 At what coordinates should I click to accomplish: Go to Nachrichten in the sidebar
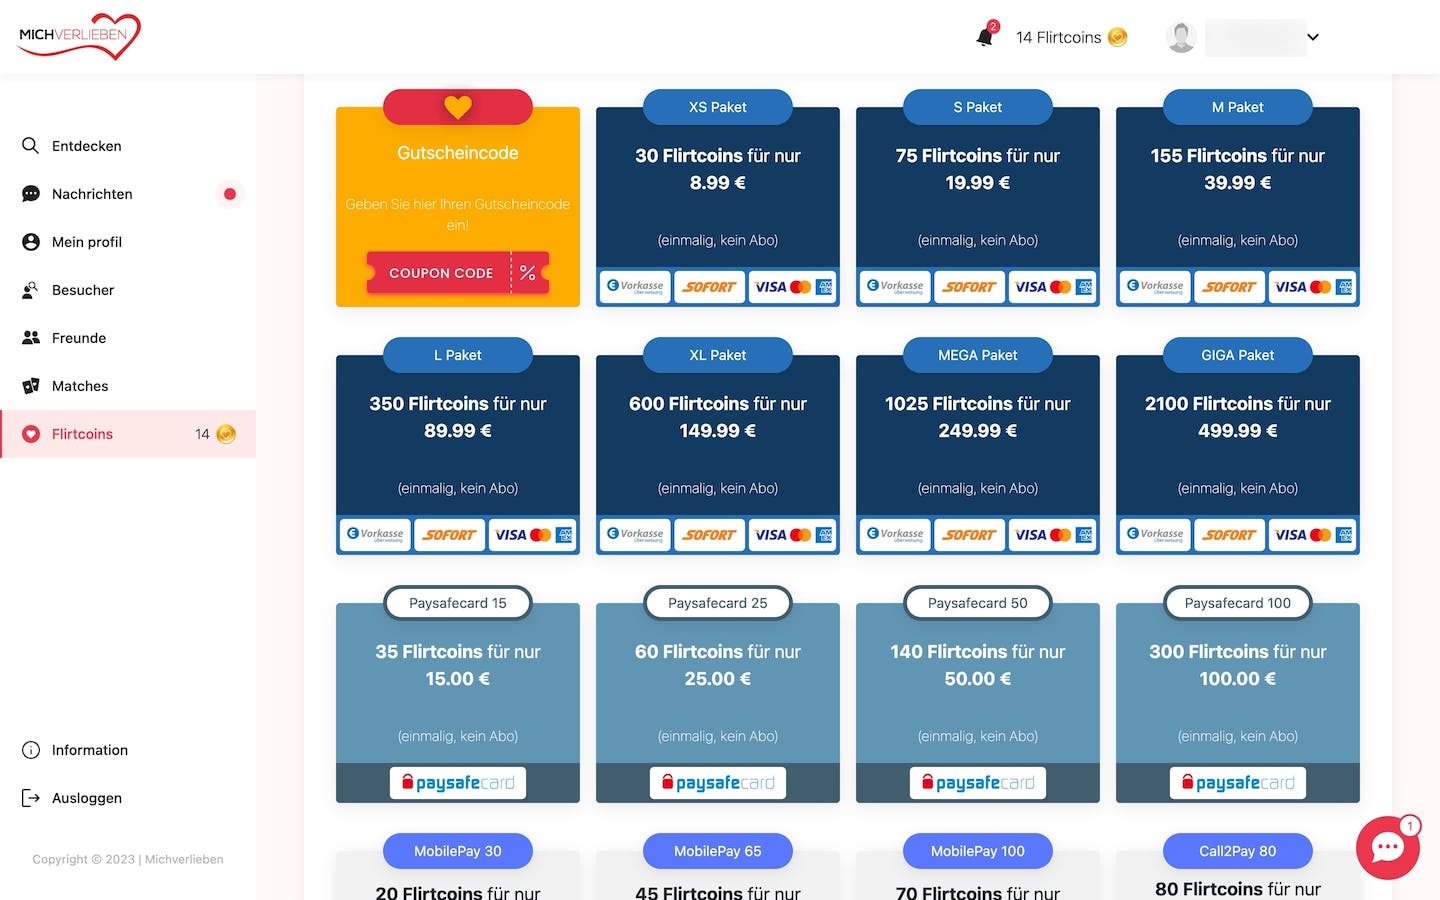128,194
